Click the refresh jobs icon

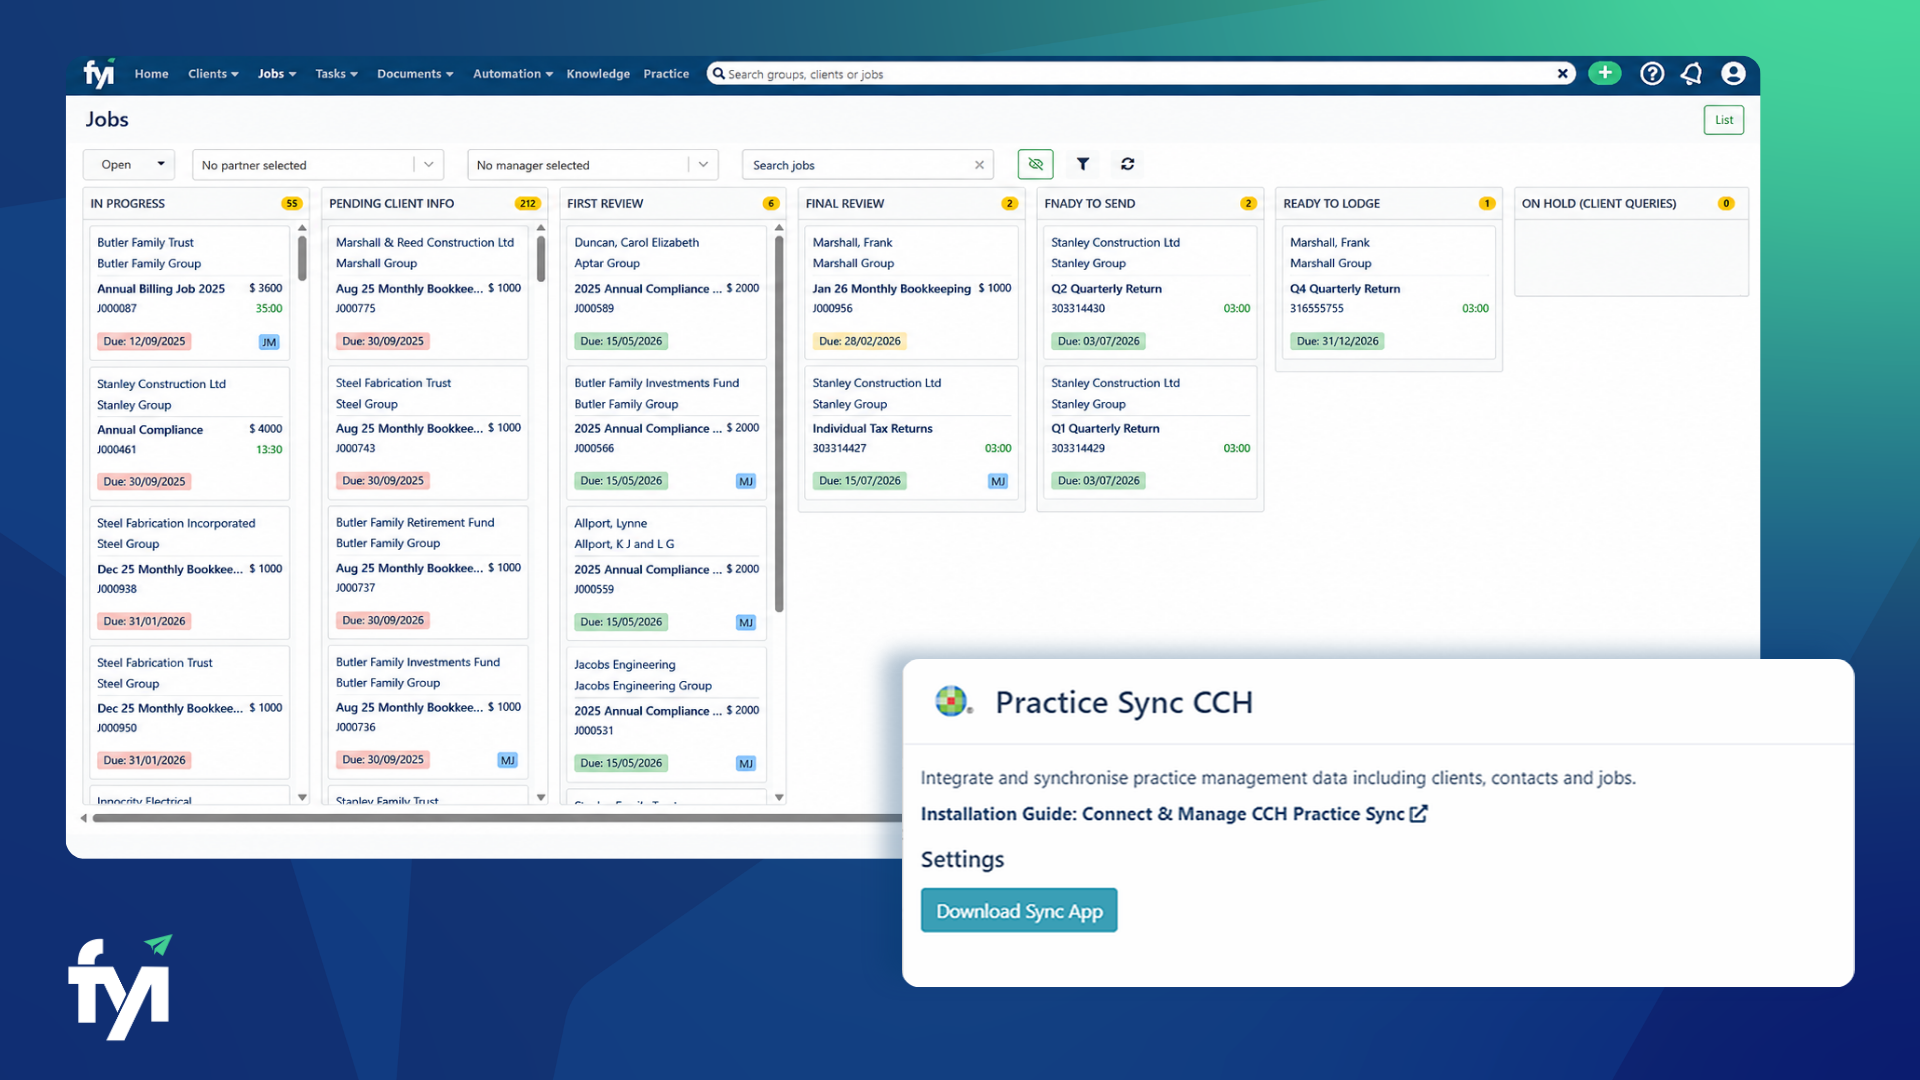point(1127,164)
